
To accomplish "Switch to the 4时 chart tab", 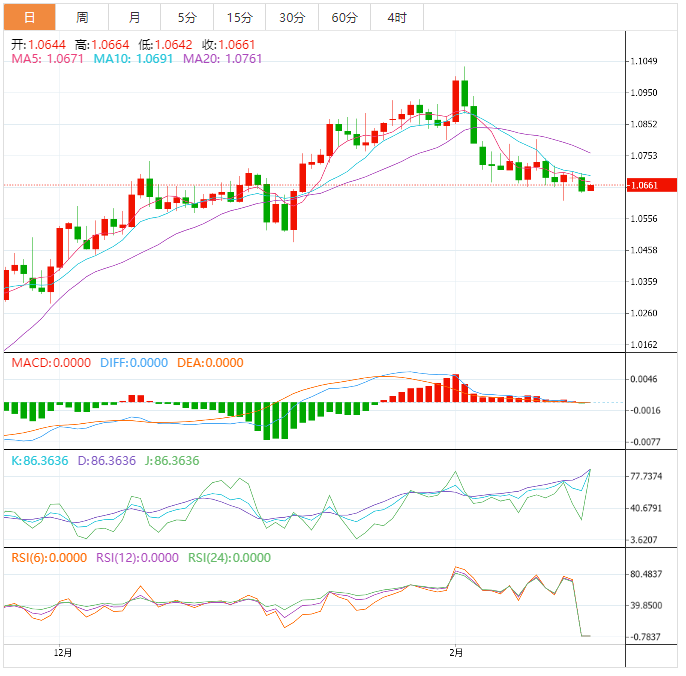I will point(396,17).
